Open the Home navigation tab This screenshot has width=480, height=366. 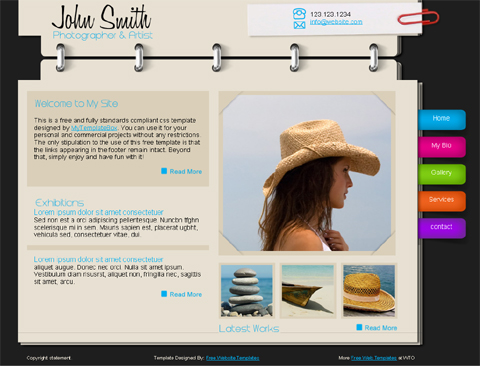[442, 119]
